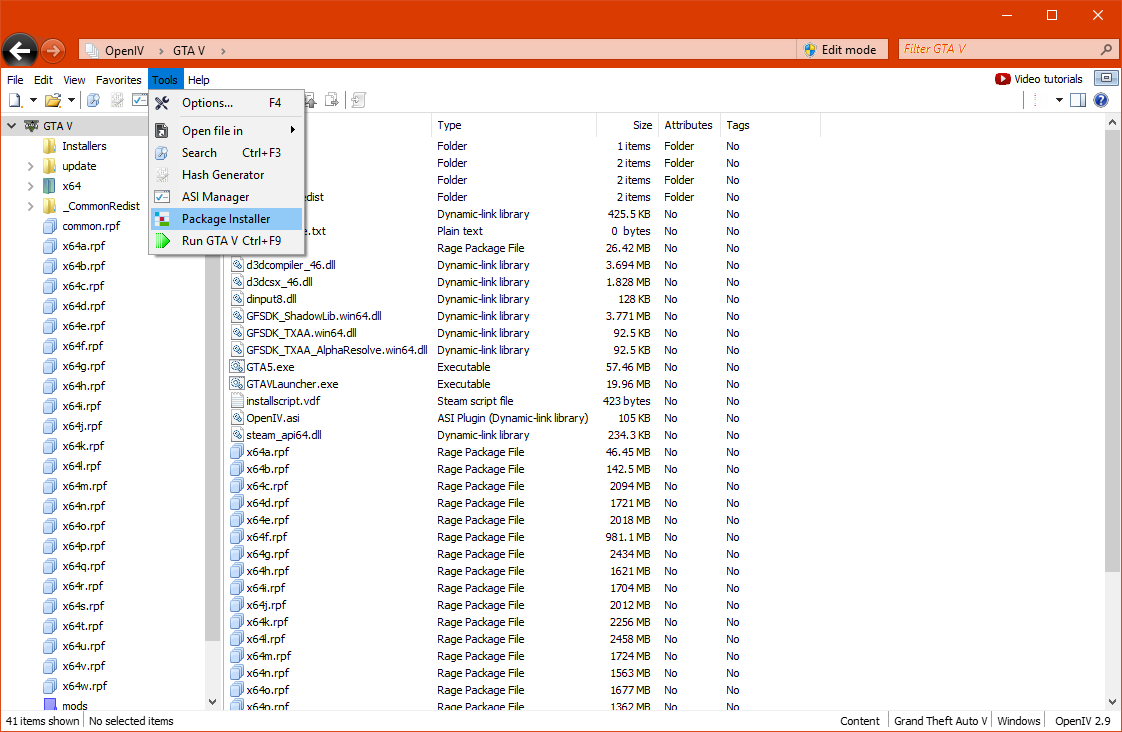Click the magnifier icon in the filter box
The height and width of the screenshot is (732, 1122).
[1106, 49]
